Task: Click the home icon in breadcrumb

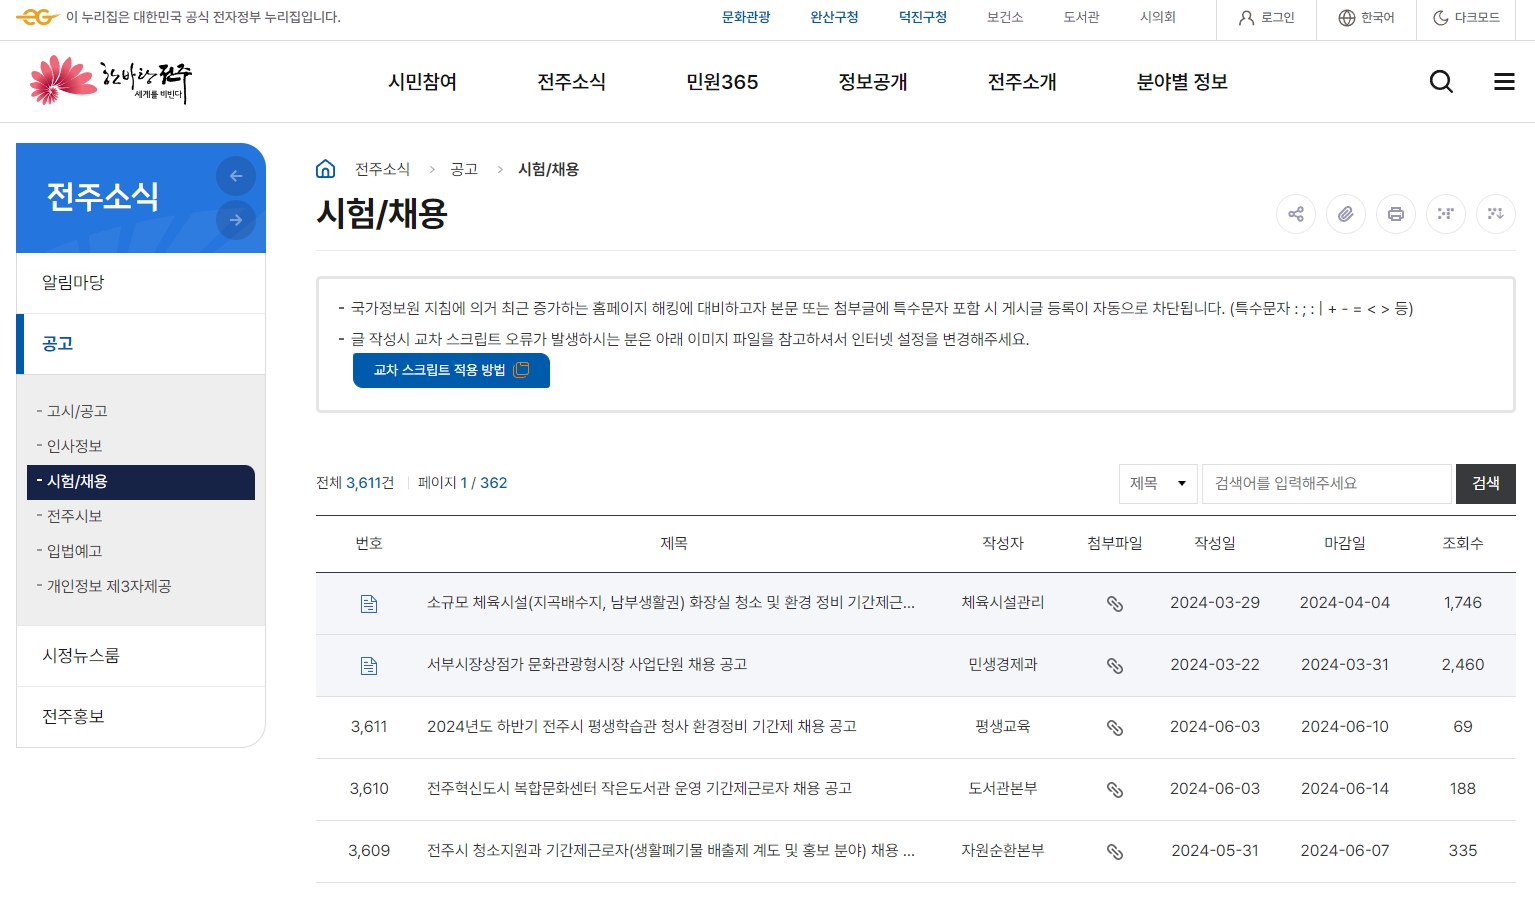Action: point(325,169)
